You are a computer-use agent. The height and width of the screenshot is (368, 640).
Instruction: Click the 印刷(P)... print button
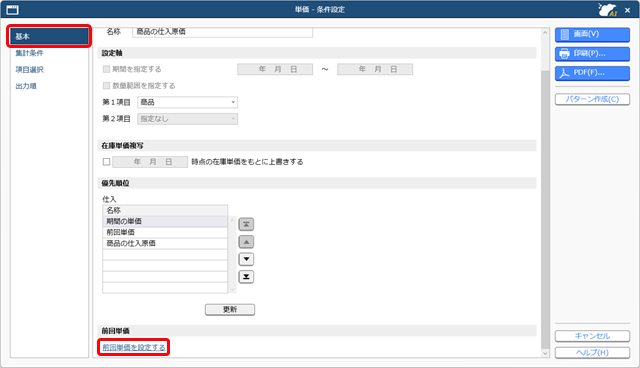coord(592,53)
